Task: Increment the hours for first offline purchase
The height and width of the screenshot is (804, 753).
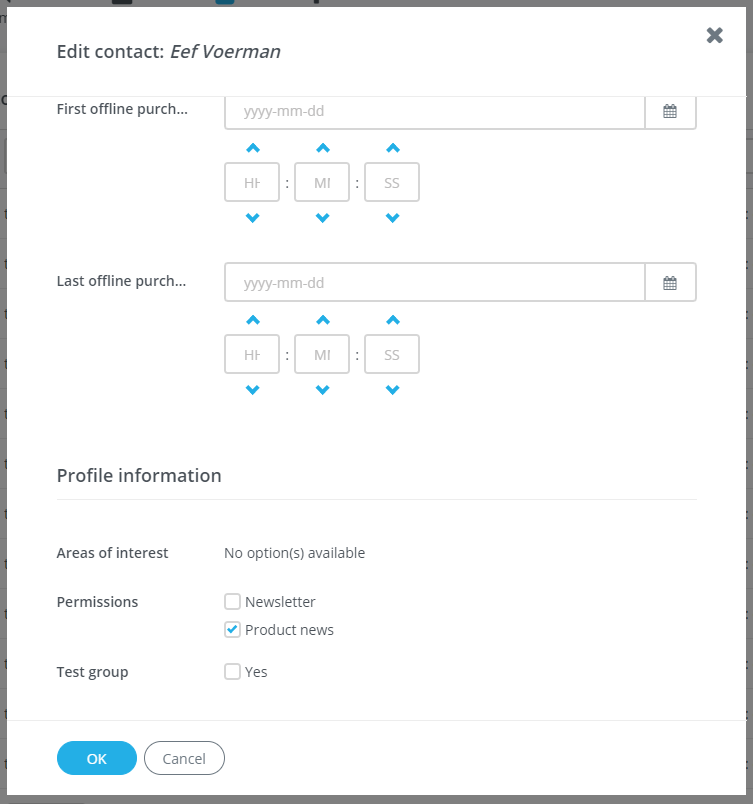Action: (251, 147)
